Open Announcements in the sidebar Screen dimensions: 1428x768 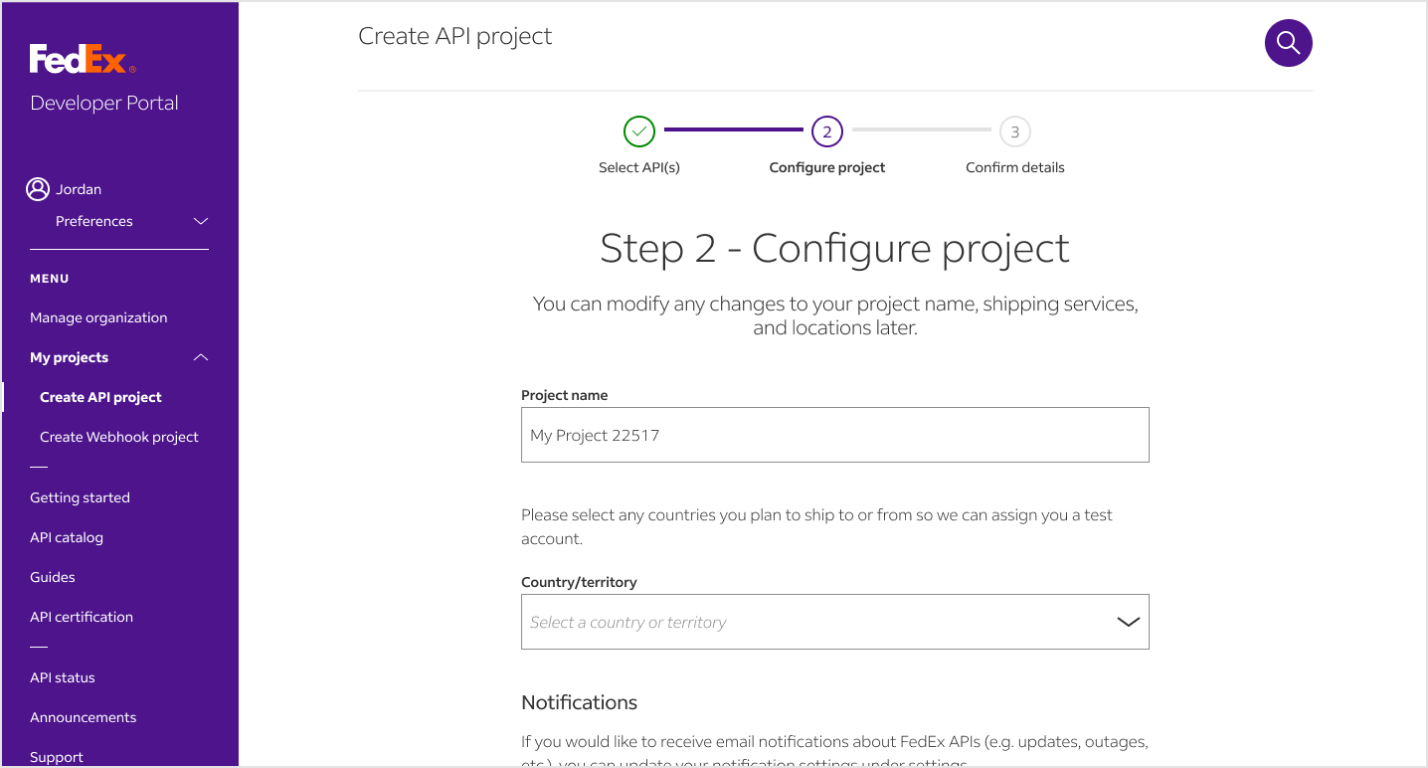point(83,718)
